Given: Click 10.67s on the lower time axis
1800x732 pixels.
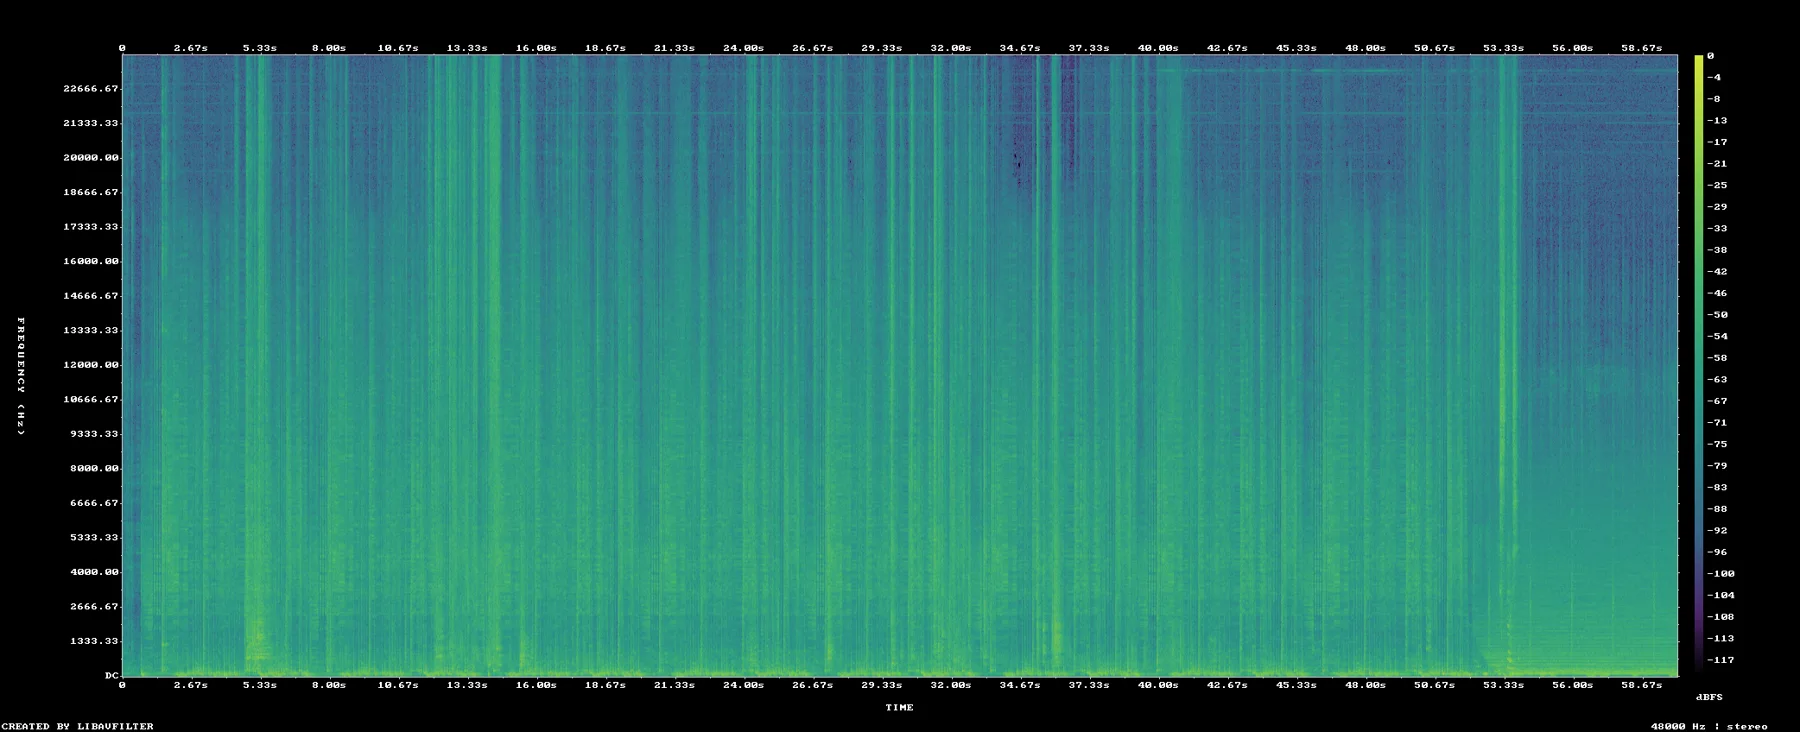Looking at the screenshot, I should 397,685.
